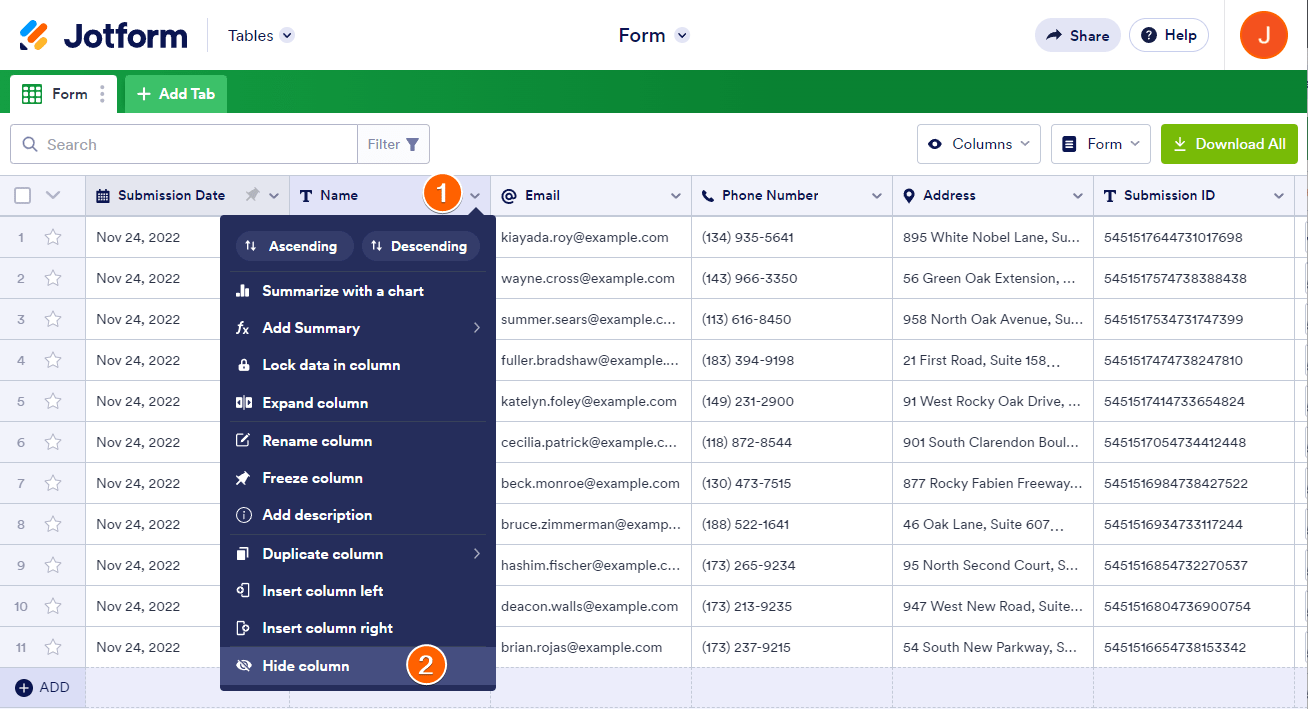This screenshot has height=709, width=1308.
Task: Open the Address column menu chevron
Action: coord(1078,196)
